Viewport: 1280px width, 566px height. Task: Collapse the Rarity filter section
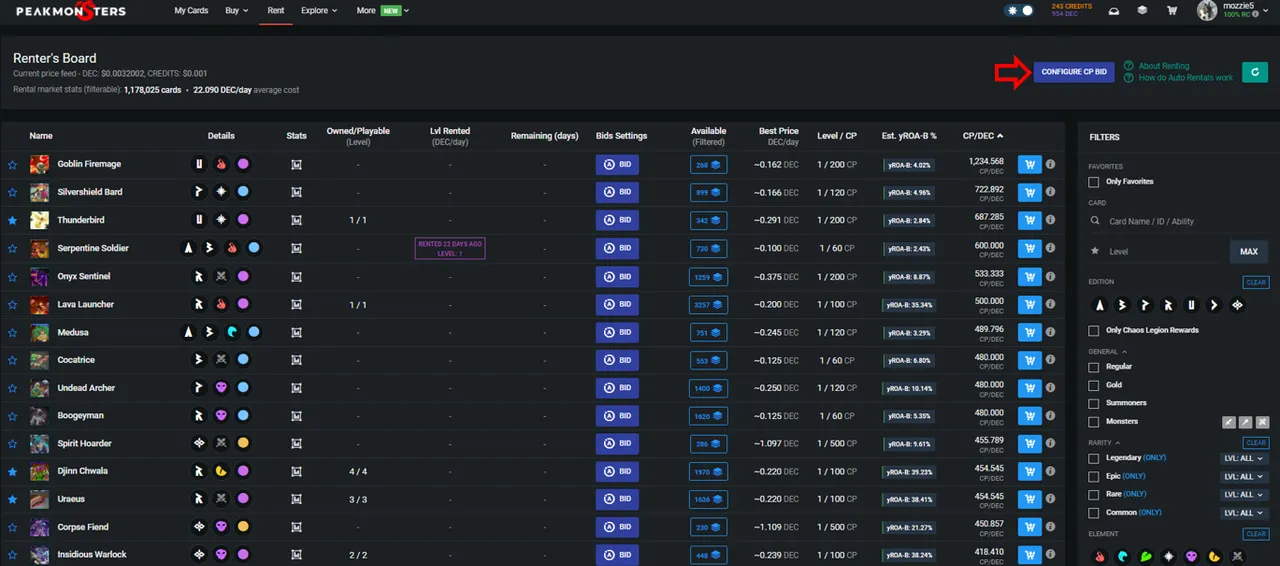(1103, 442)
